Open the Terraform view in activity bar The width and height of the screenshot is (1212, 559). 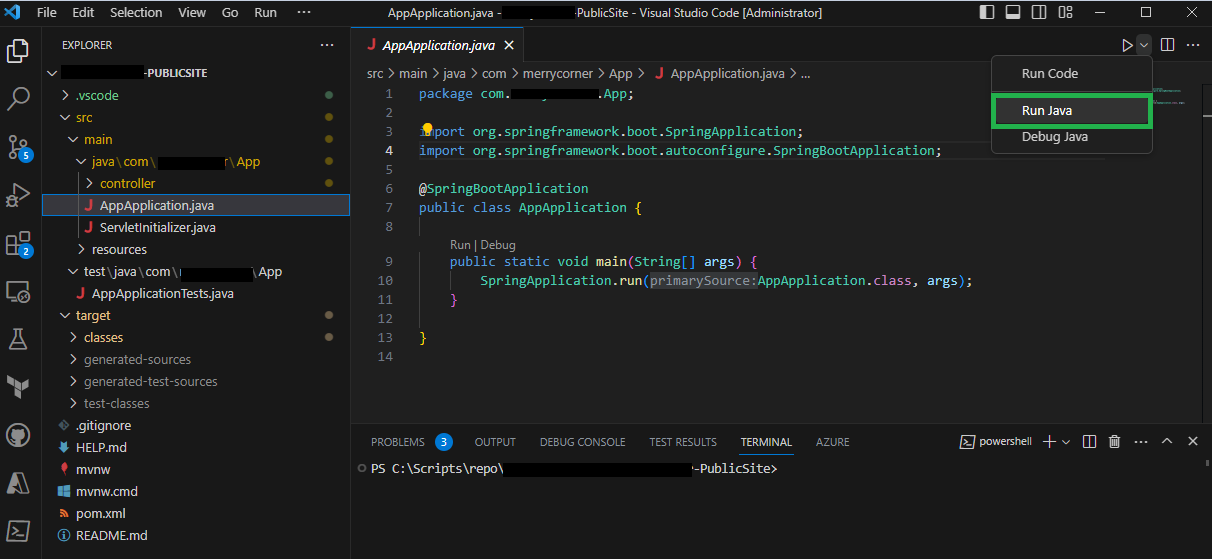(x=18, y=387)
